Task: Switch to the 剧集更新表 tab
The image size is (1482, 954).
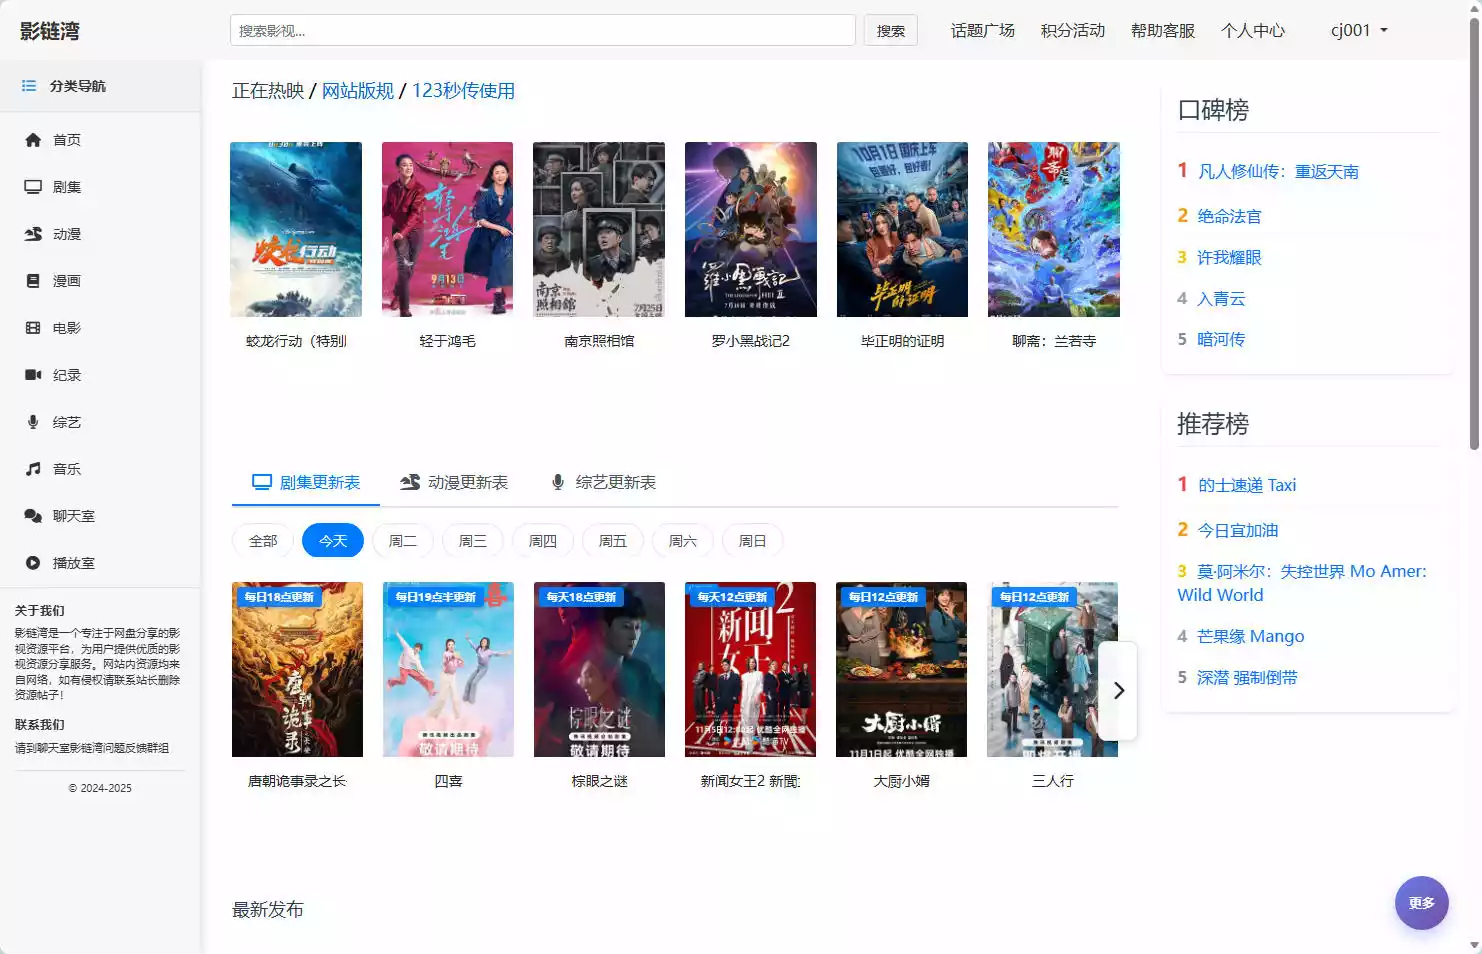Action: (x=306, y=483)
